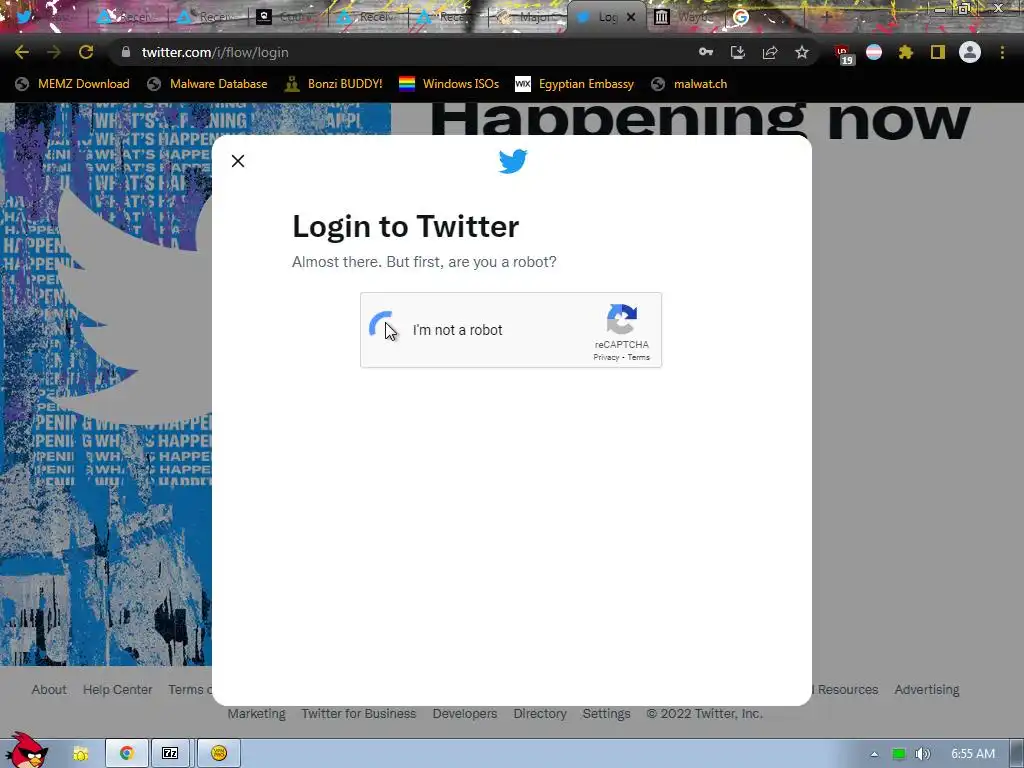Viewport: 1024px width, 768px height.
Task: Open a new browser tab
Action: click(825, 17)
